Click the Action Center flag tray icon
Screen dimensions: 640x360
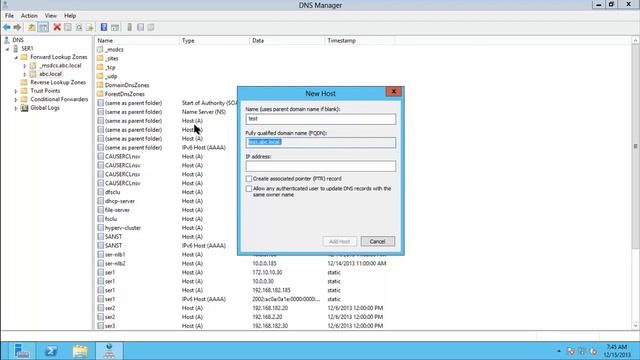(x=571, y=351)
